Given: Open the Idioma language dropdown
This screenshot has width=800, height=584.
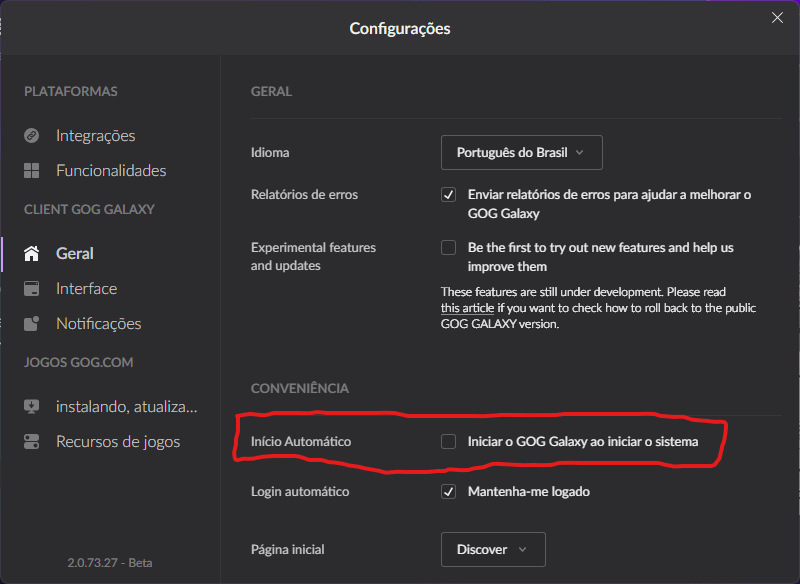Looking at the screenshot, I should click(x=521, y=153).
